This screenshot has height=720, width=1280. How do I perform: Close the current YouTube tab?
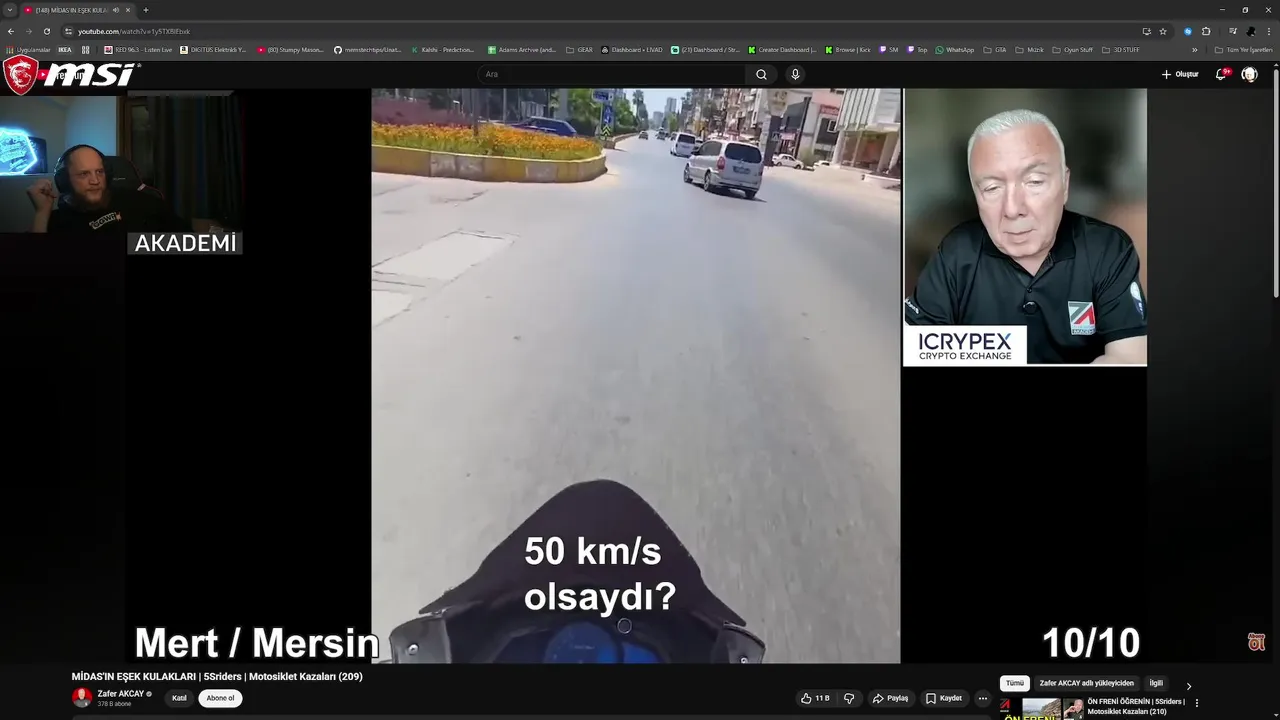click(x=128, y=10)
